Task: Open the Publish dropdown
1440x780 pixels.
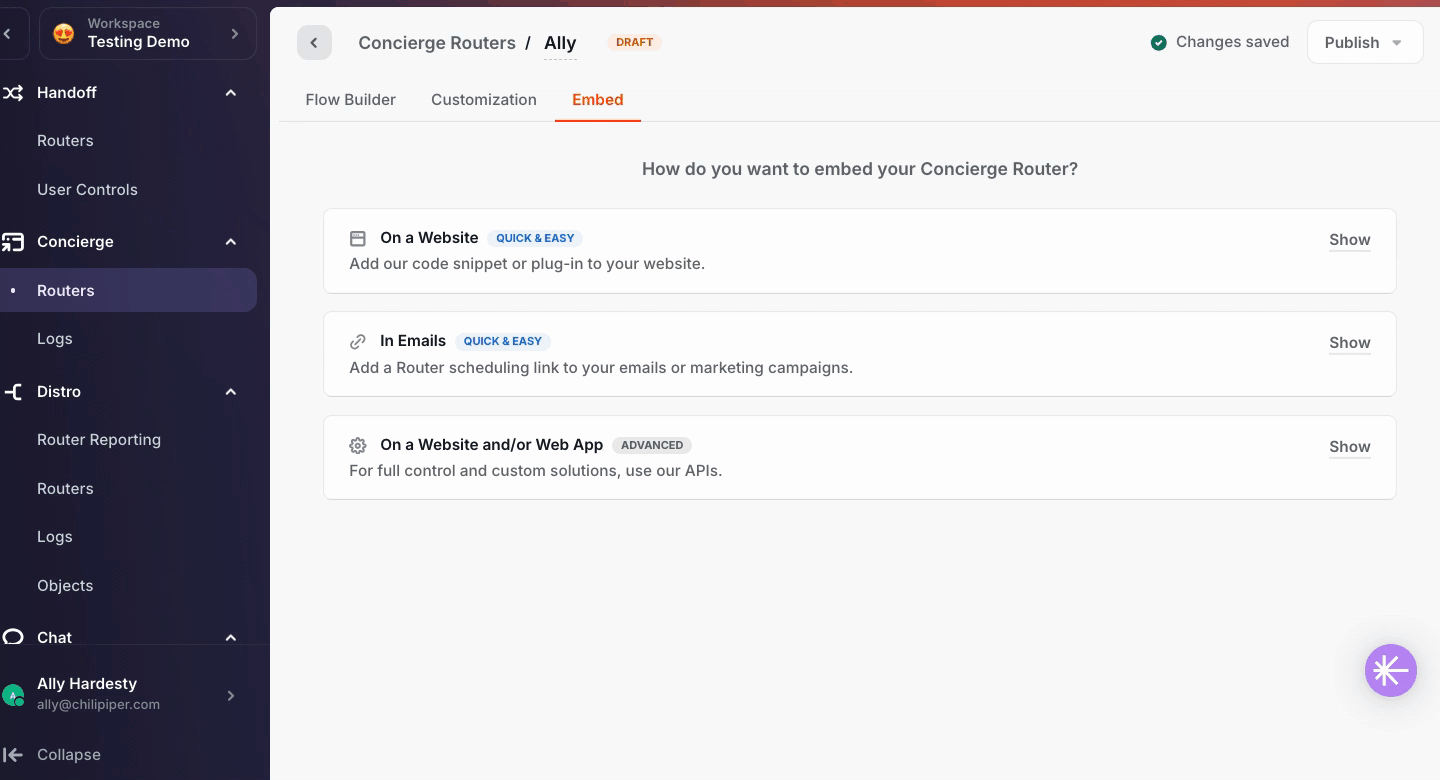Action: point(1364,42)
